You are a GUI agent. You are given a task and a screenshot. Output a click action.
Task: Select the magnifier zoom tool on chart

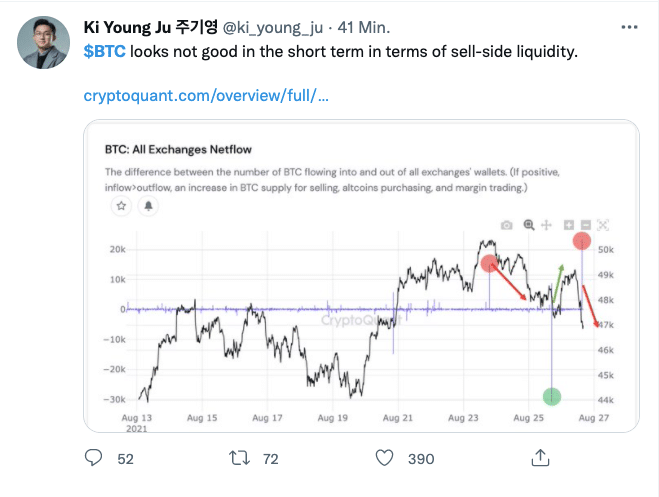click(x=529, y=225)
